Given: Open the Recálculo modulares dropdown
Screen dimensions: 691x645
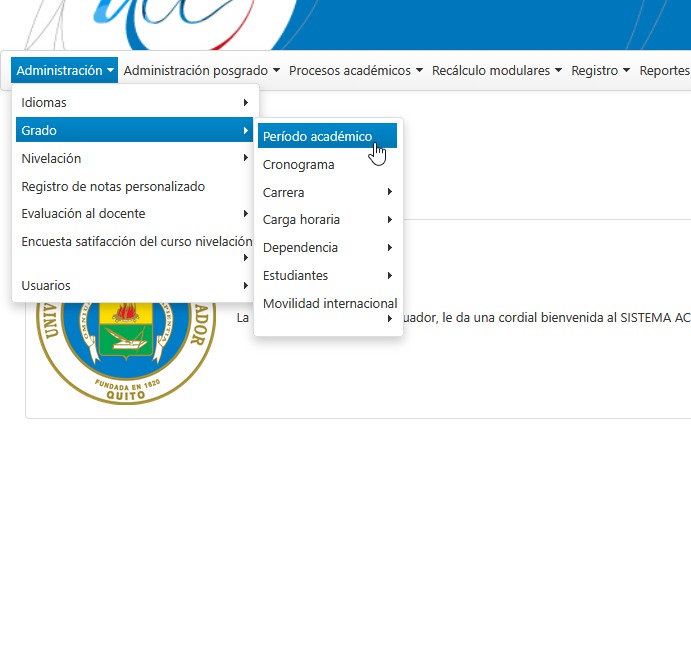Looking at the screenshot, I should [x=496, y=71].
